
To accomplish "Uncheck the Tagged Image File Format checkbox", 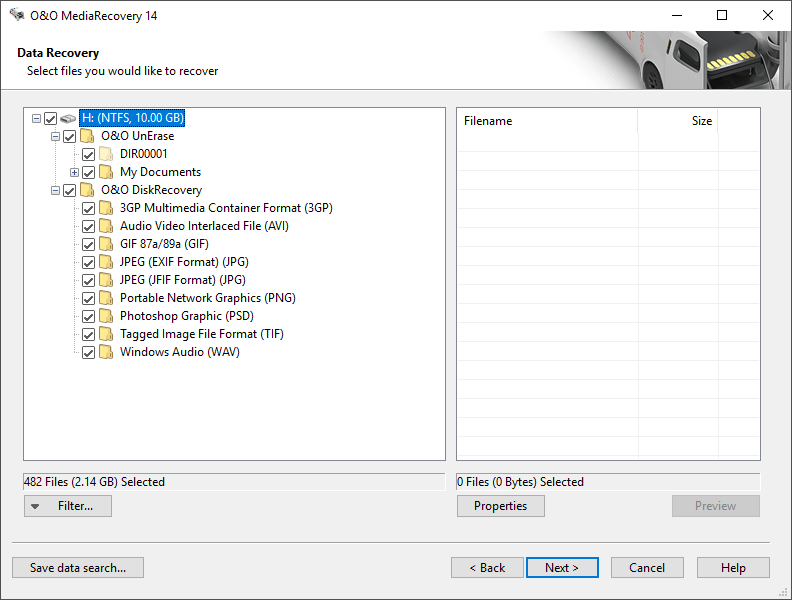I will [88, 335].
